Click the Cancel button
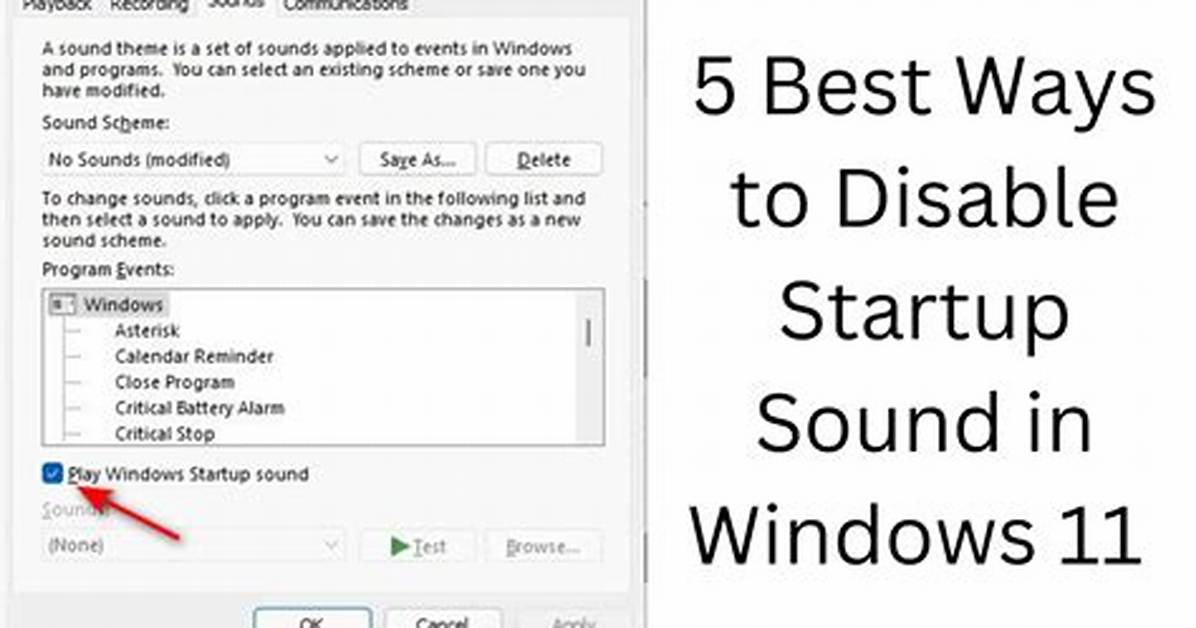The image size is (1196, 628). click(442, 619)
